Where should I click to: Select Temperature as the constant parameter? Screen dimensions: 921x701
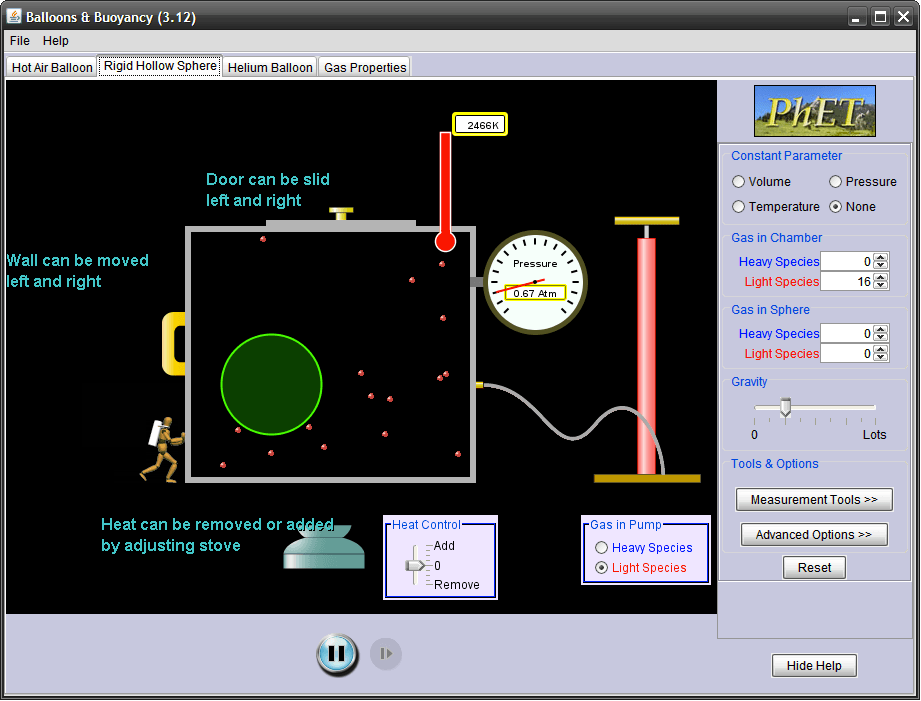point(737,206)
